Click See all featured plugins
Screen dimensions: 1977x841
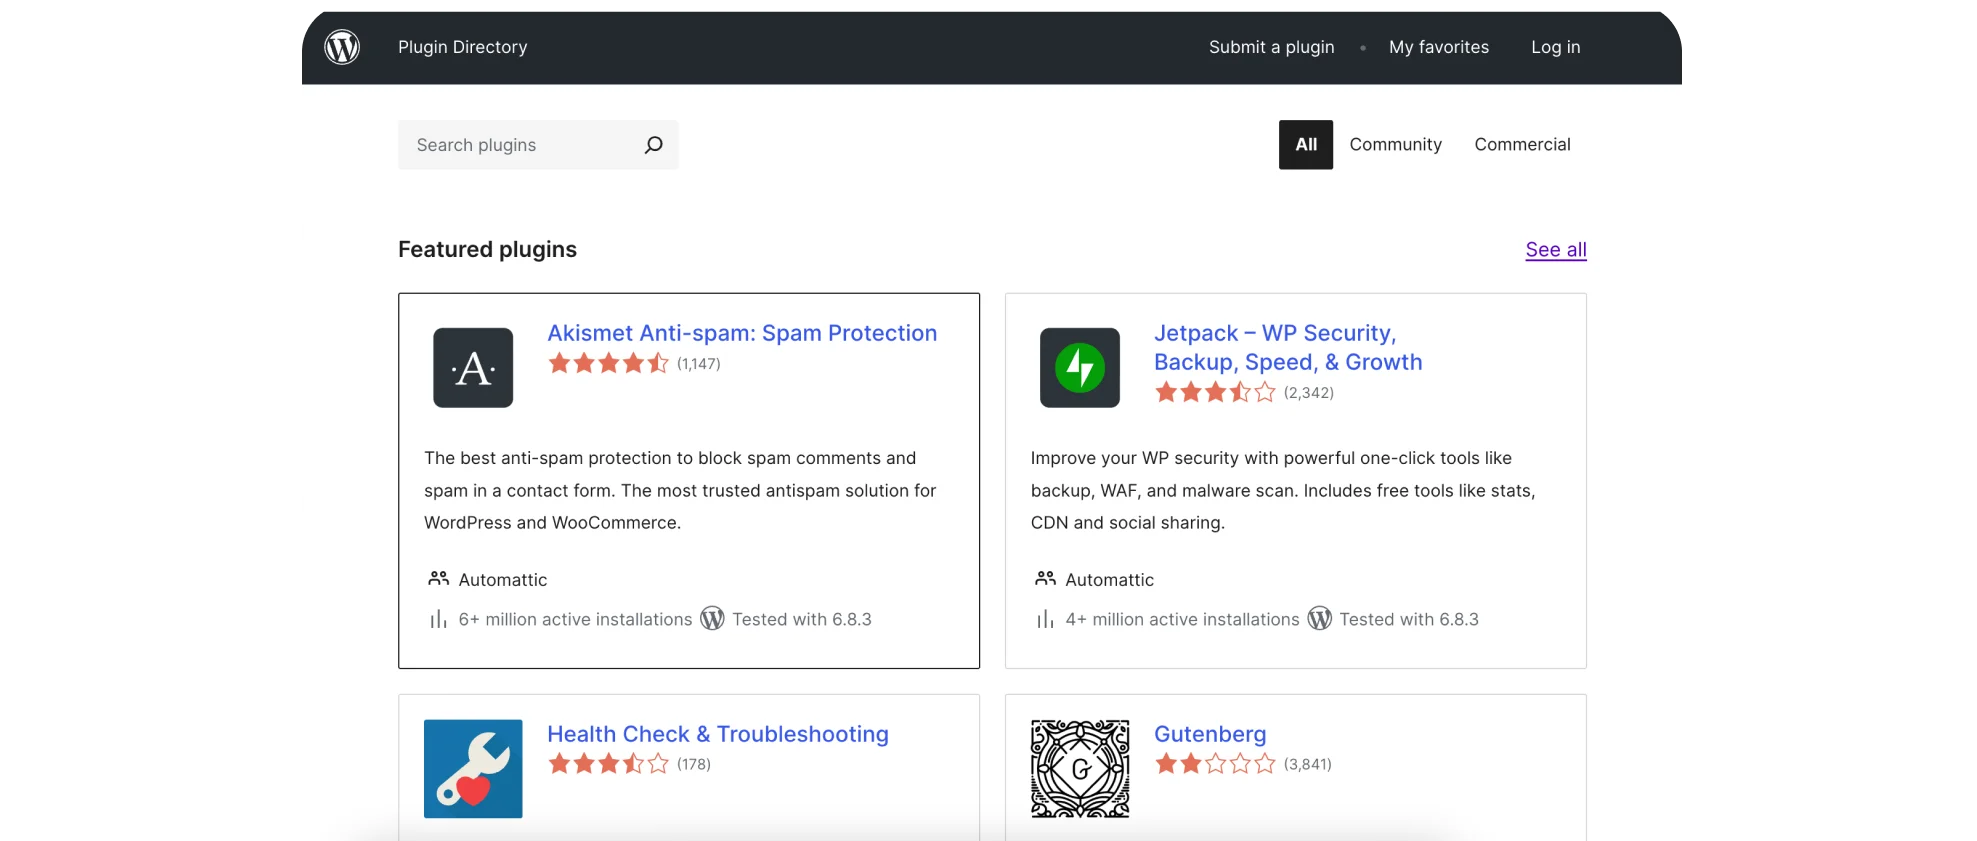tap(1555, 250)
